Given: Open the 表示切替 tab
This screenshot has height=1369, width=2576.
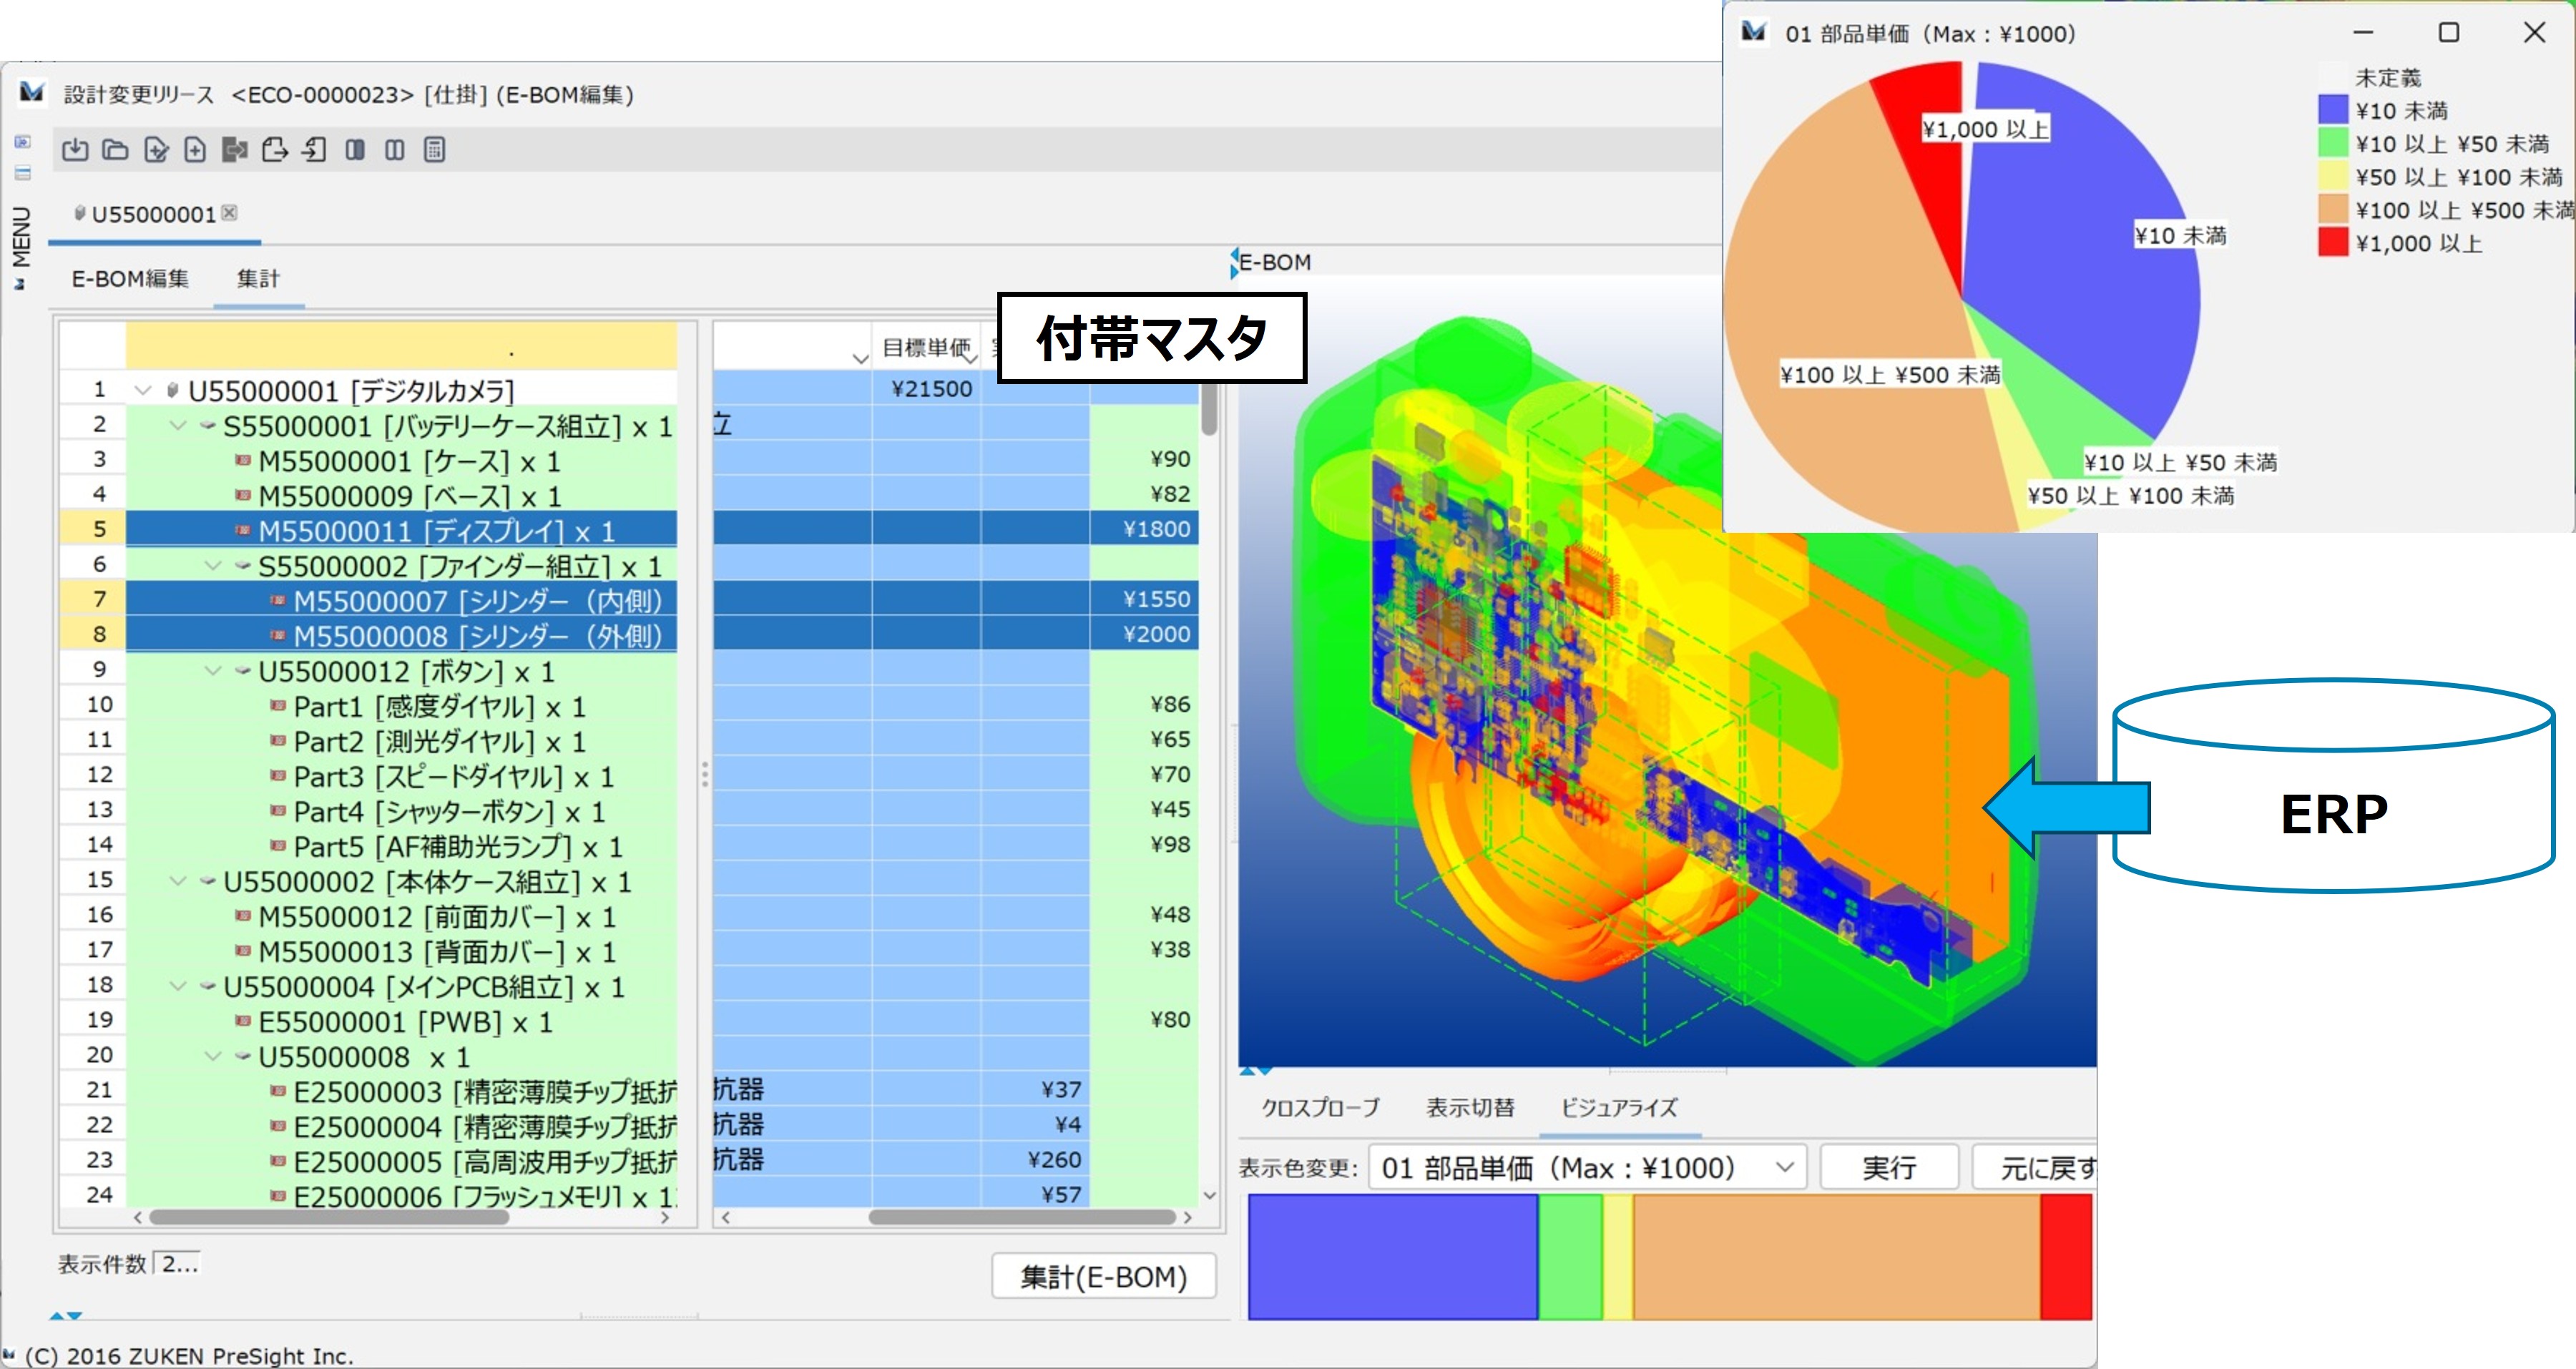Looking at the screenshot, I should pyautogui.click(x=1470, y=1107).
